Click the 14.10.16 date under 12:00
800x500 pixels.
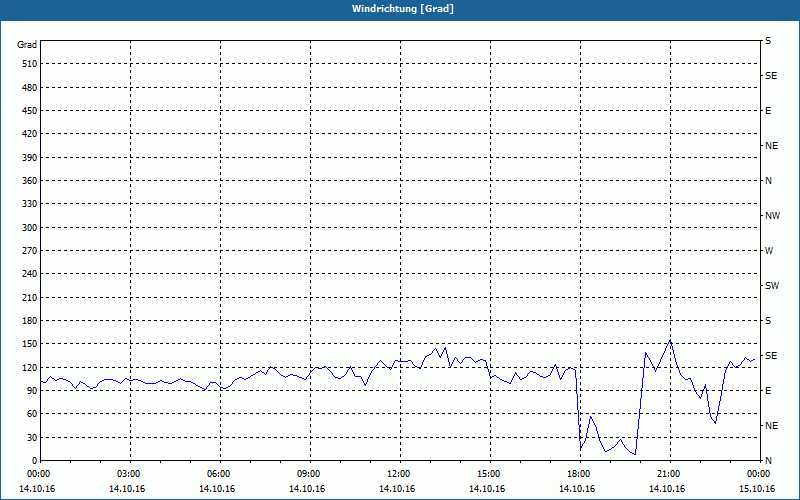[397, 489]
